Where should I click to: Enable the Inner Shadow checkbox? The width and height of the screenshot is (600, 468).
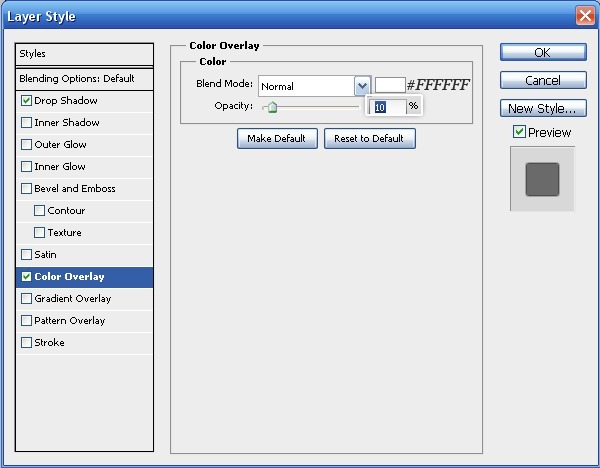tap(26, 123)
